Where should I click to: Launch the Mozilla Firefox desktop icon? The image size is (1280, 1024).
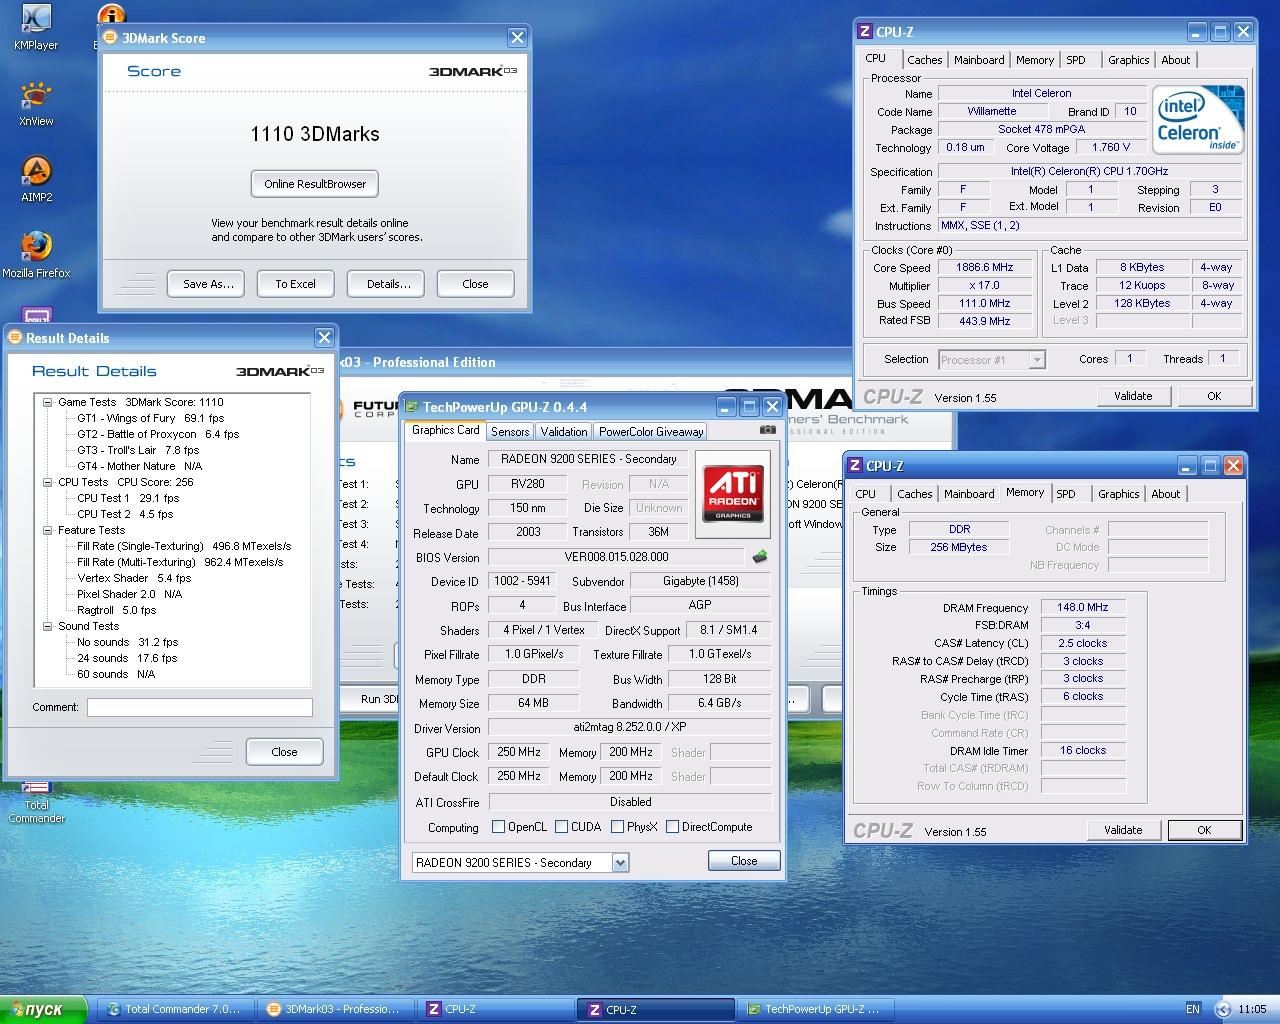coord(36,254)
